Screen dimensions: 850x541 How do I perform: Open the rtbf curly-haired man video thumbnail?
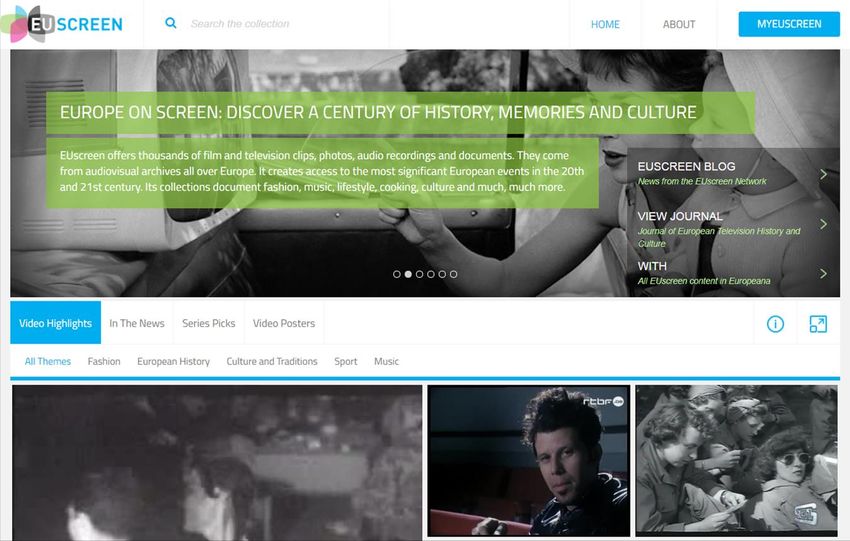(529, 461)
